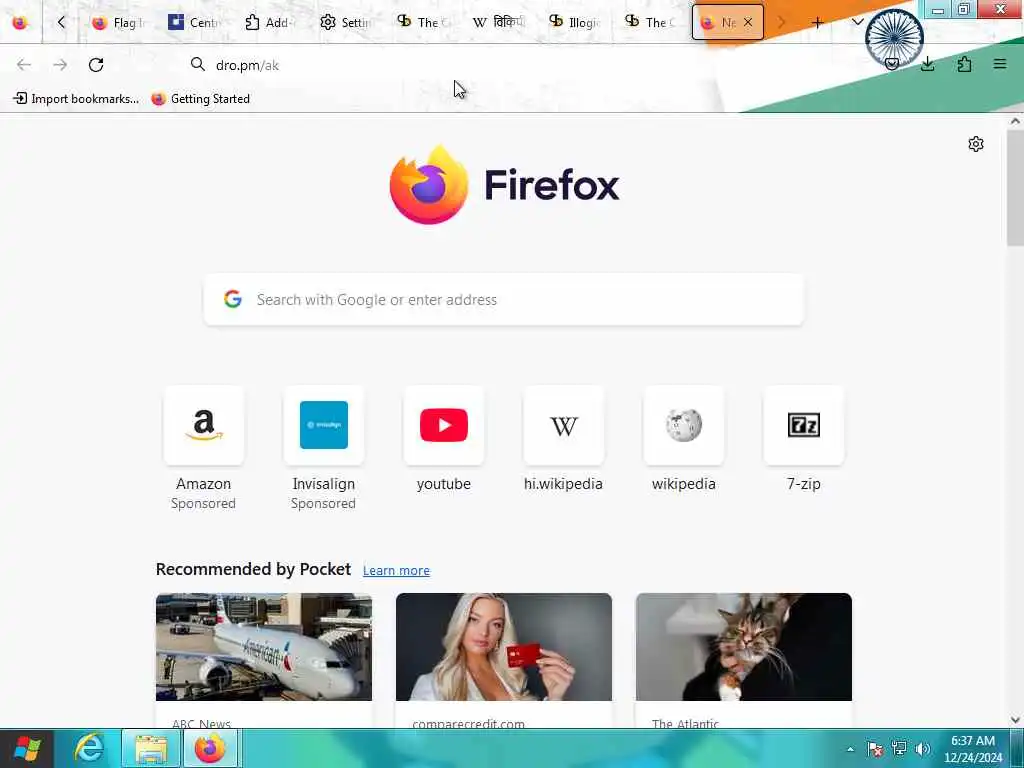Image resolution: width=1024 pixels, height=768 pixels.
Task: Click the Firefox View icon in tab strip
Action: pyautogui.click(x=20, y=22)
